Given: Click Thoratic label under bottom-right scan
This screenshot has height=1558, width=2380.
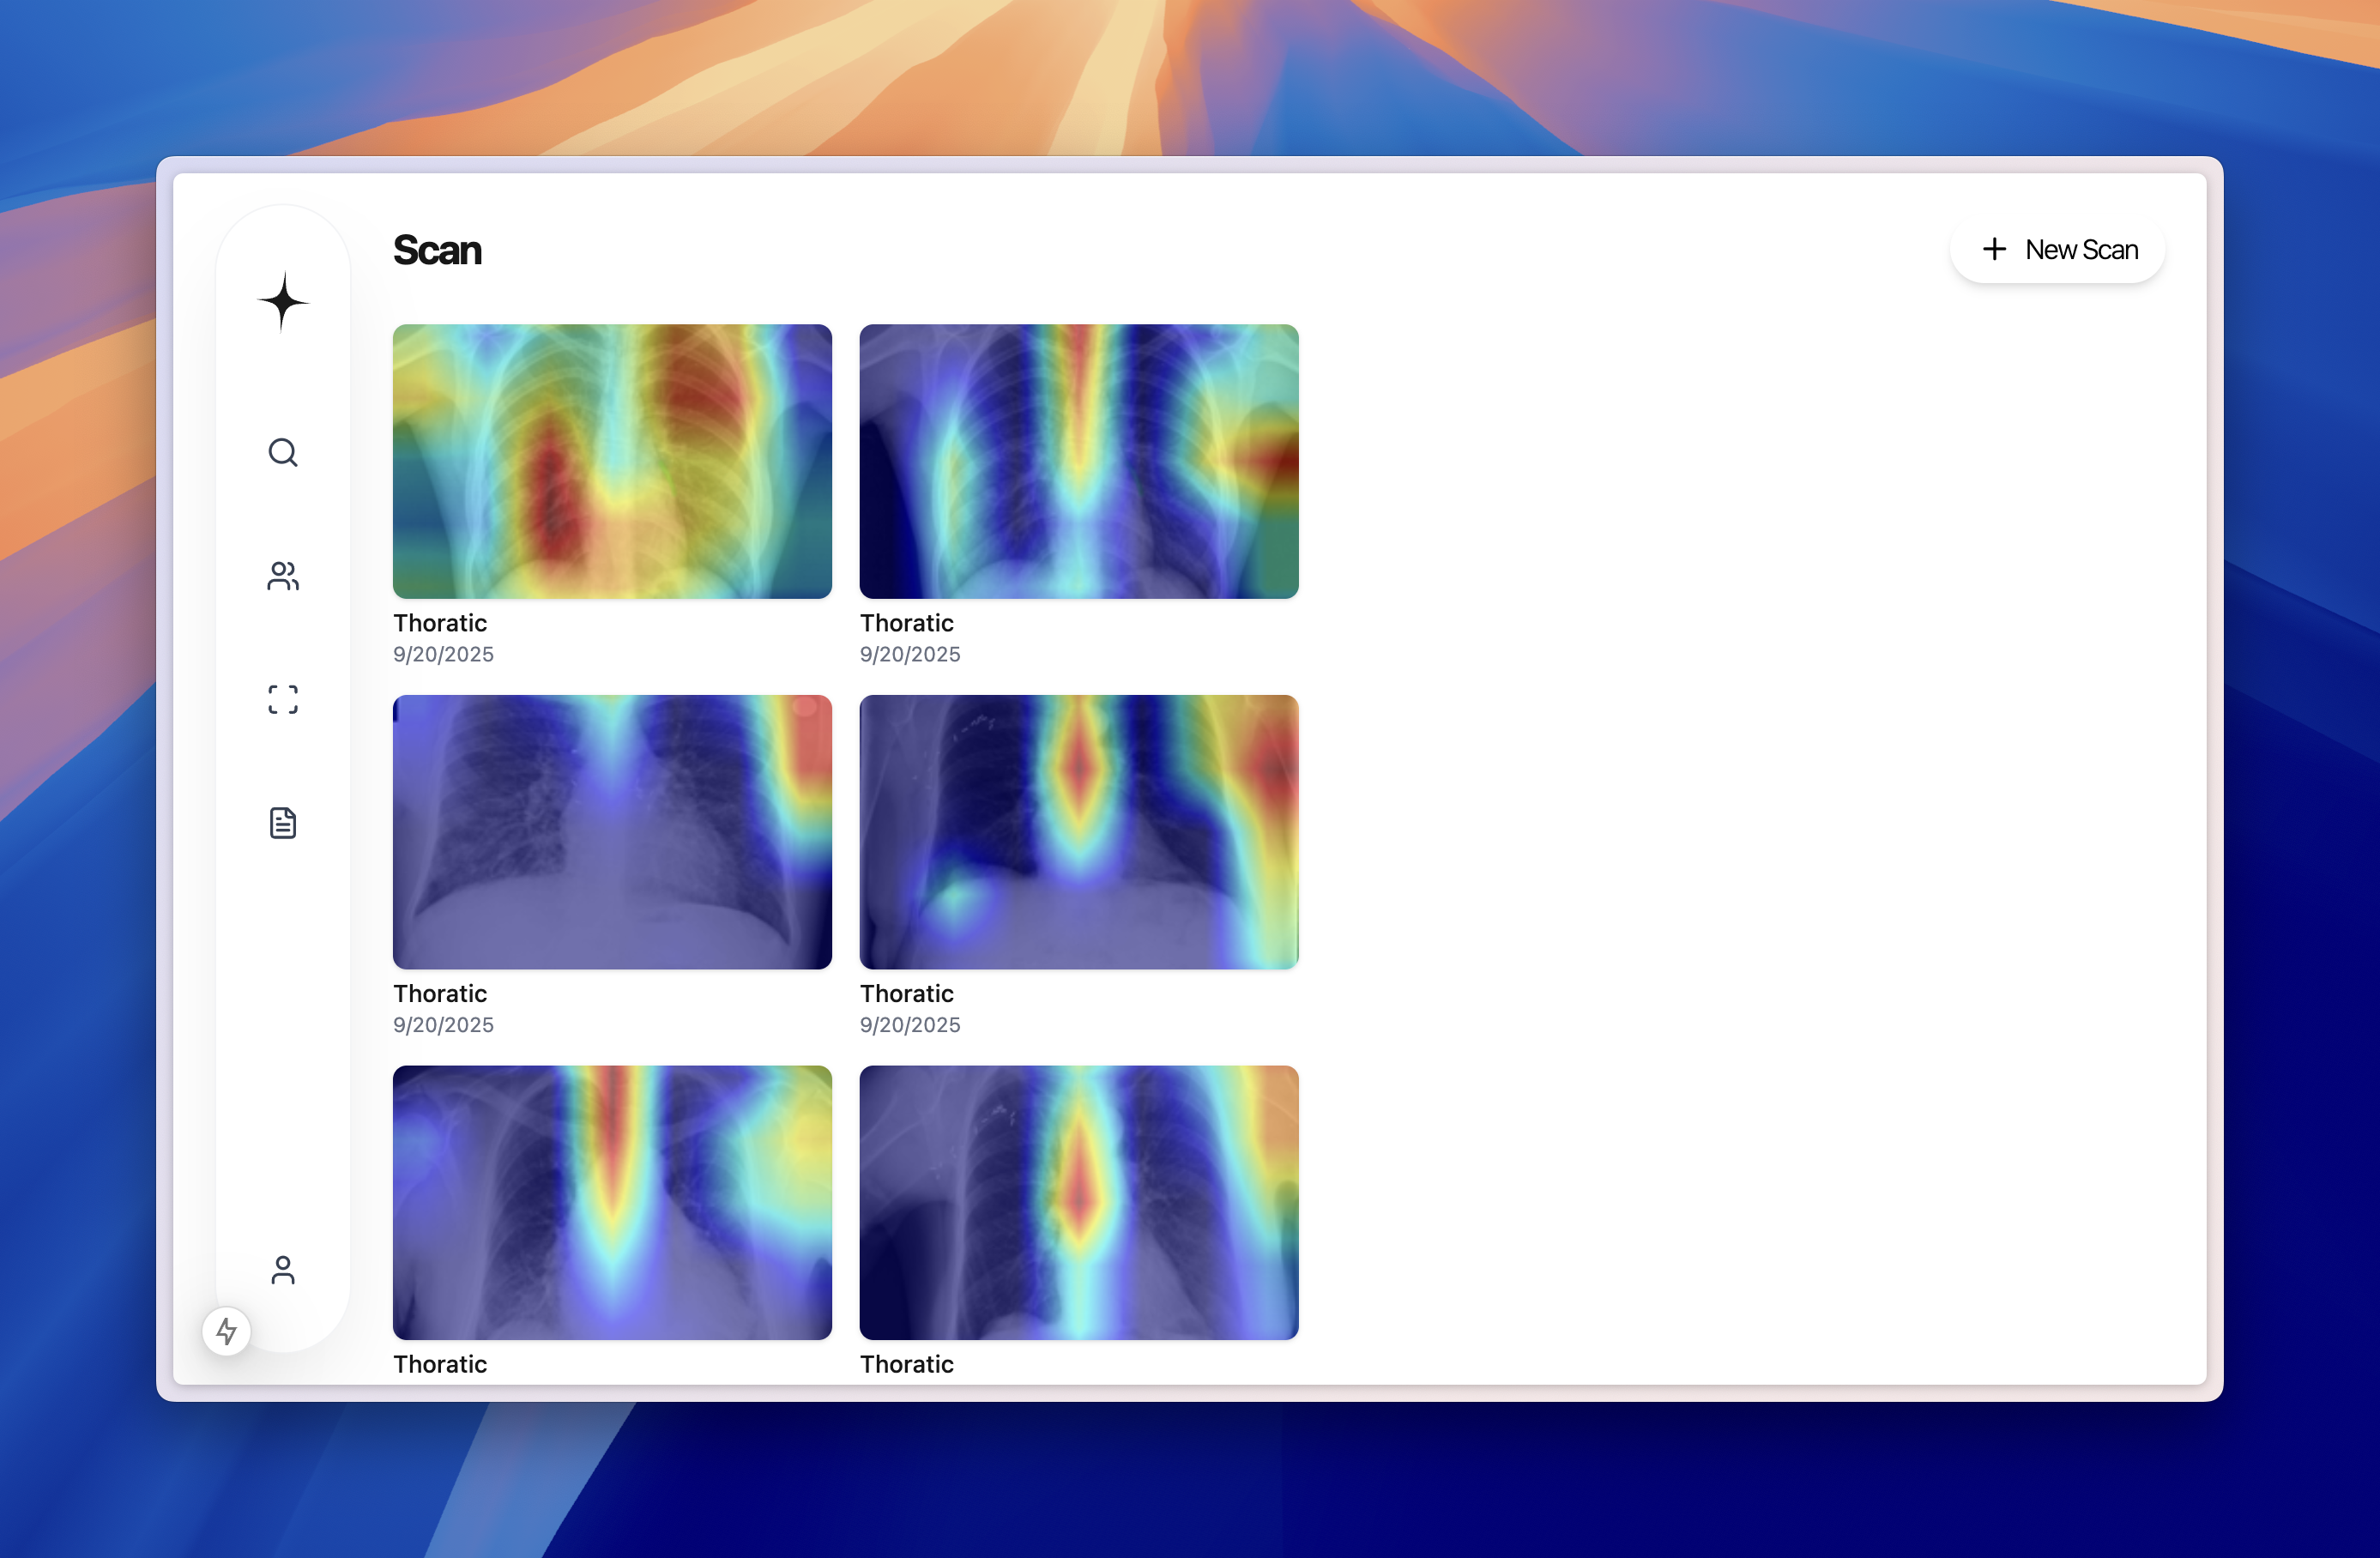Looking at the screenshot, I should point(907,1364).
